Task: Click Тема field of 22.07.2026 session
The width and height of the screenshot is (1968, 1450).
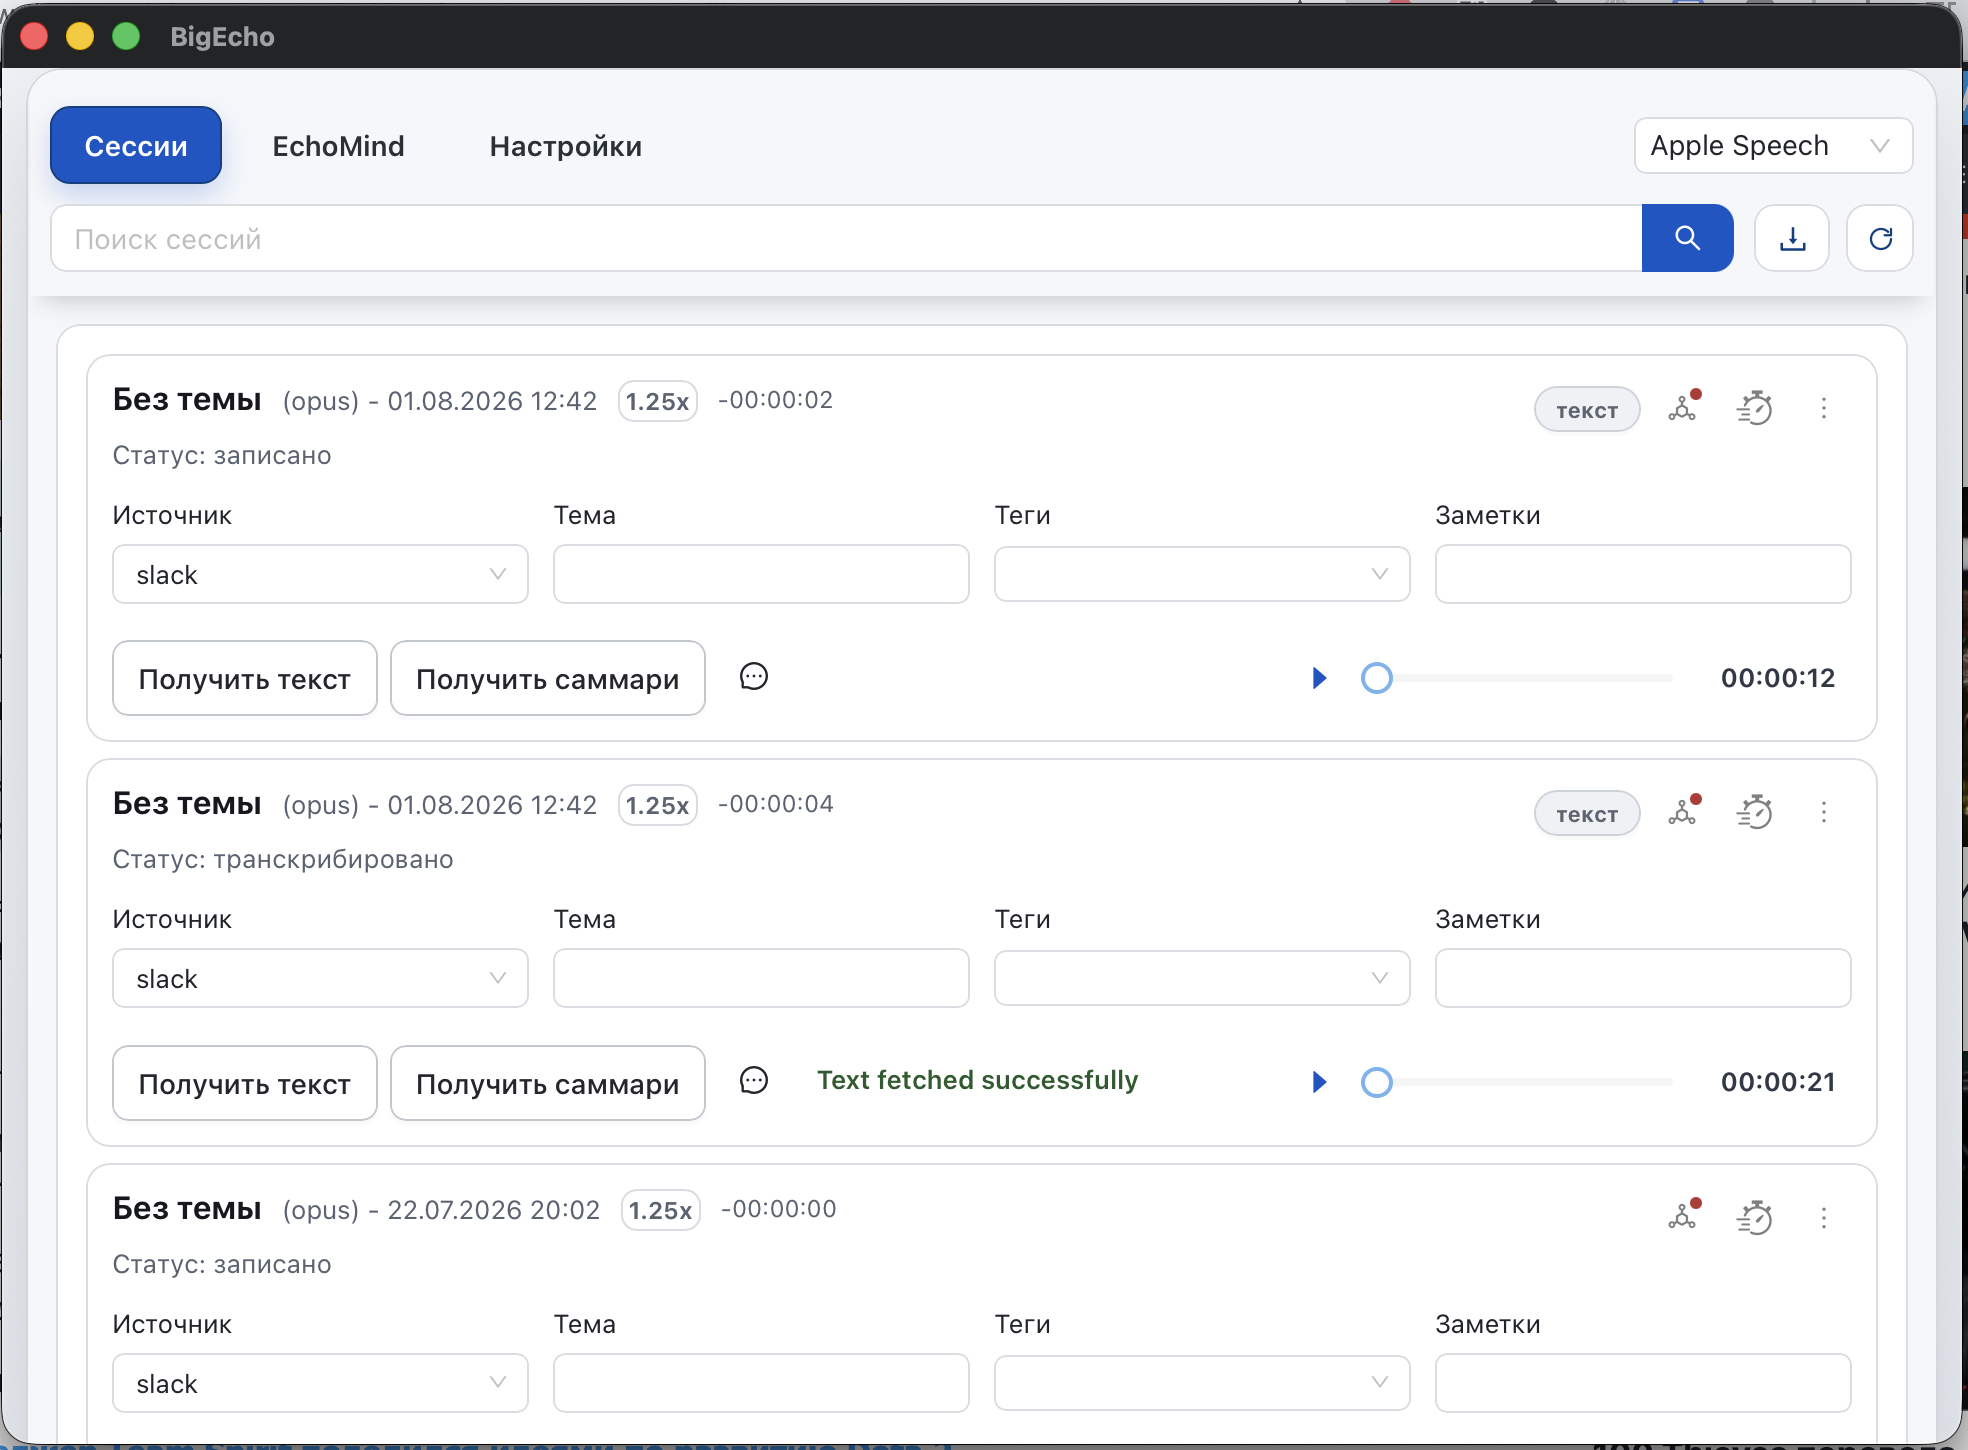Action: coord(761,1383)
